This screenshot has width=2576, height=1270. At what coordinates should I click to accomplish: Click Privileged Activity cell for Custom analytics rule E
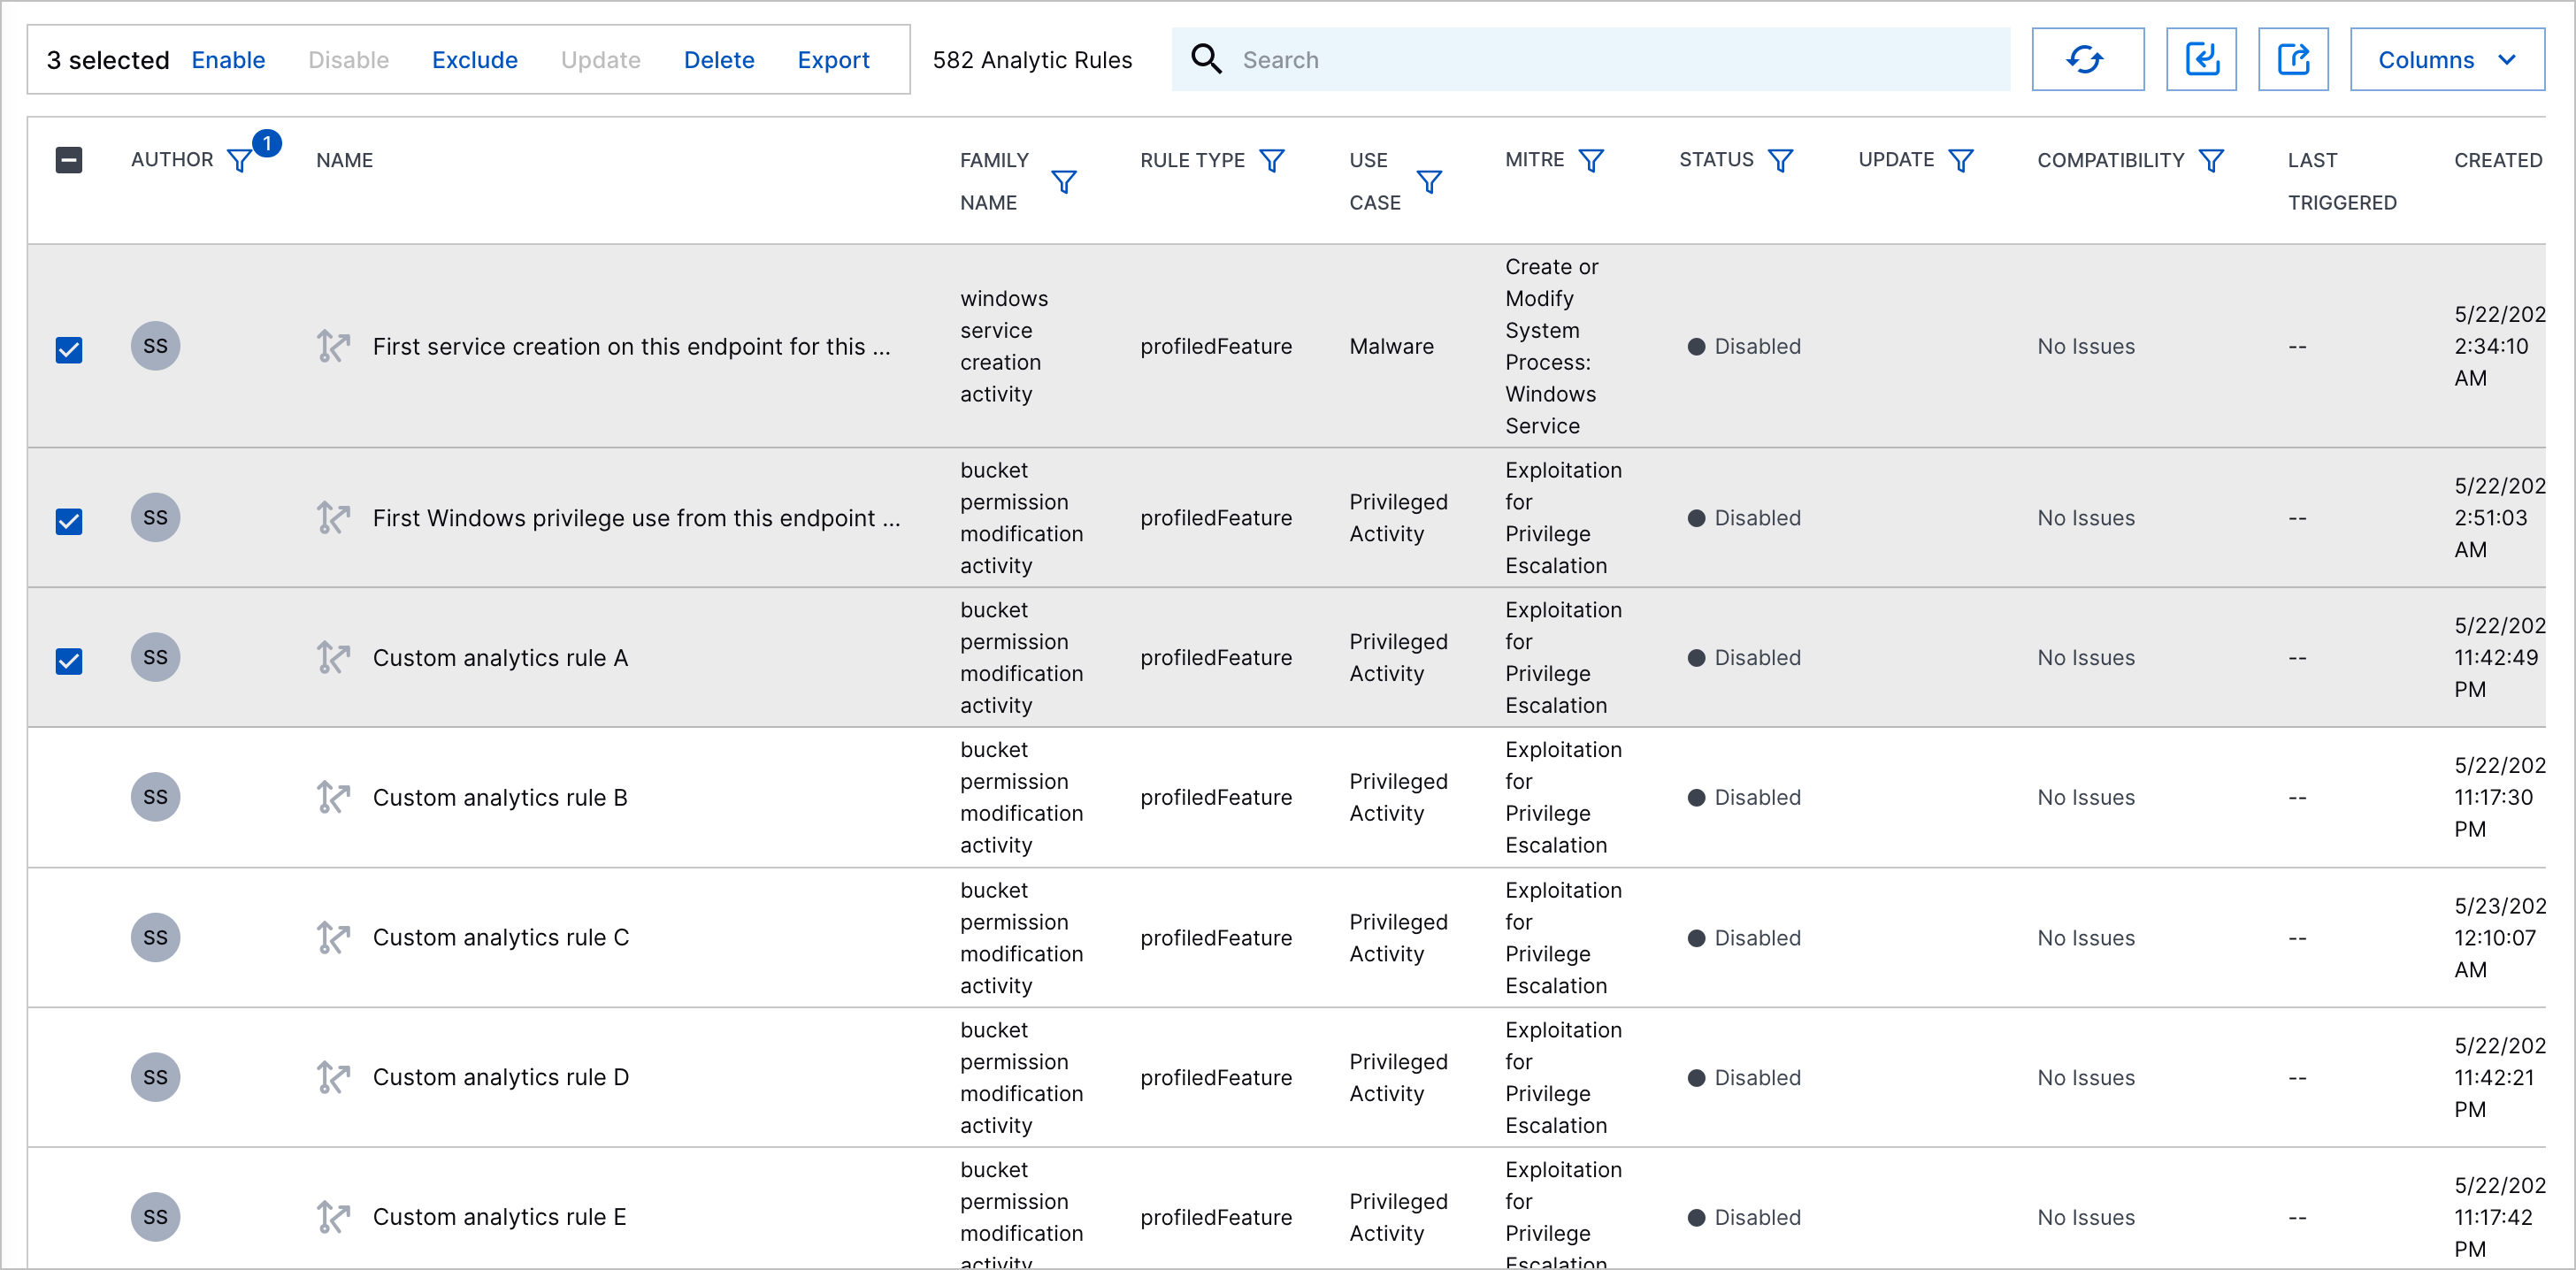point(1398,1218)
